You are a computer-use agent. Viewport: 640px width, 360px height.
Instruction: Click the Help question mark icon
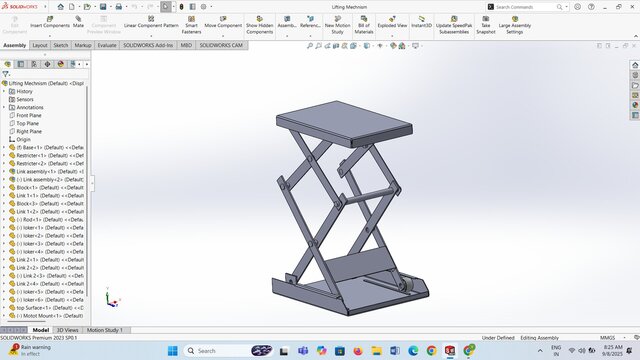pos(591,7)
